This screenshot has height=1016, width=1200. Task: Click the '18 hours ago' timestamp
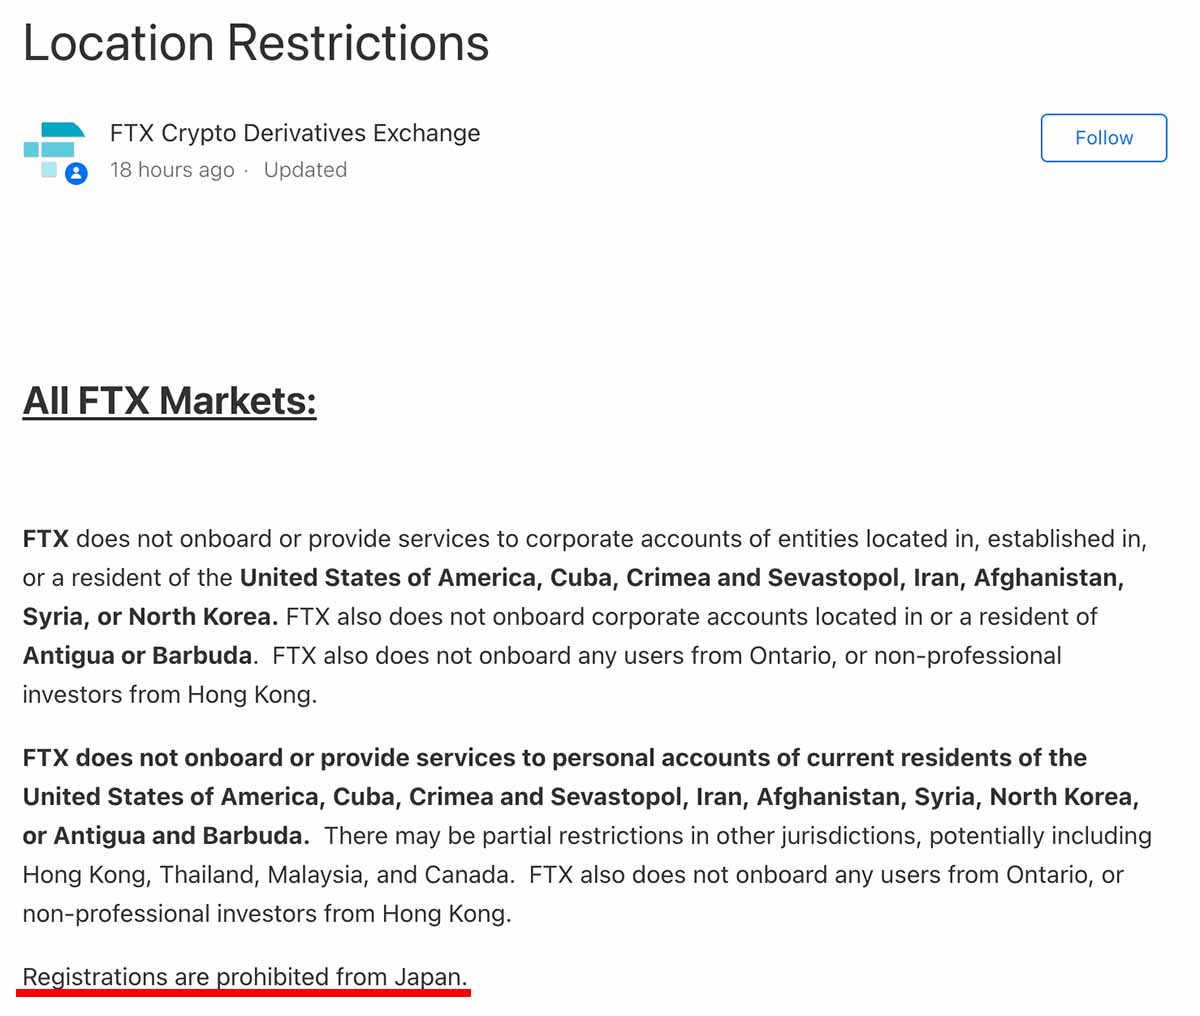pos(172,170)
